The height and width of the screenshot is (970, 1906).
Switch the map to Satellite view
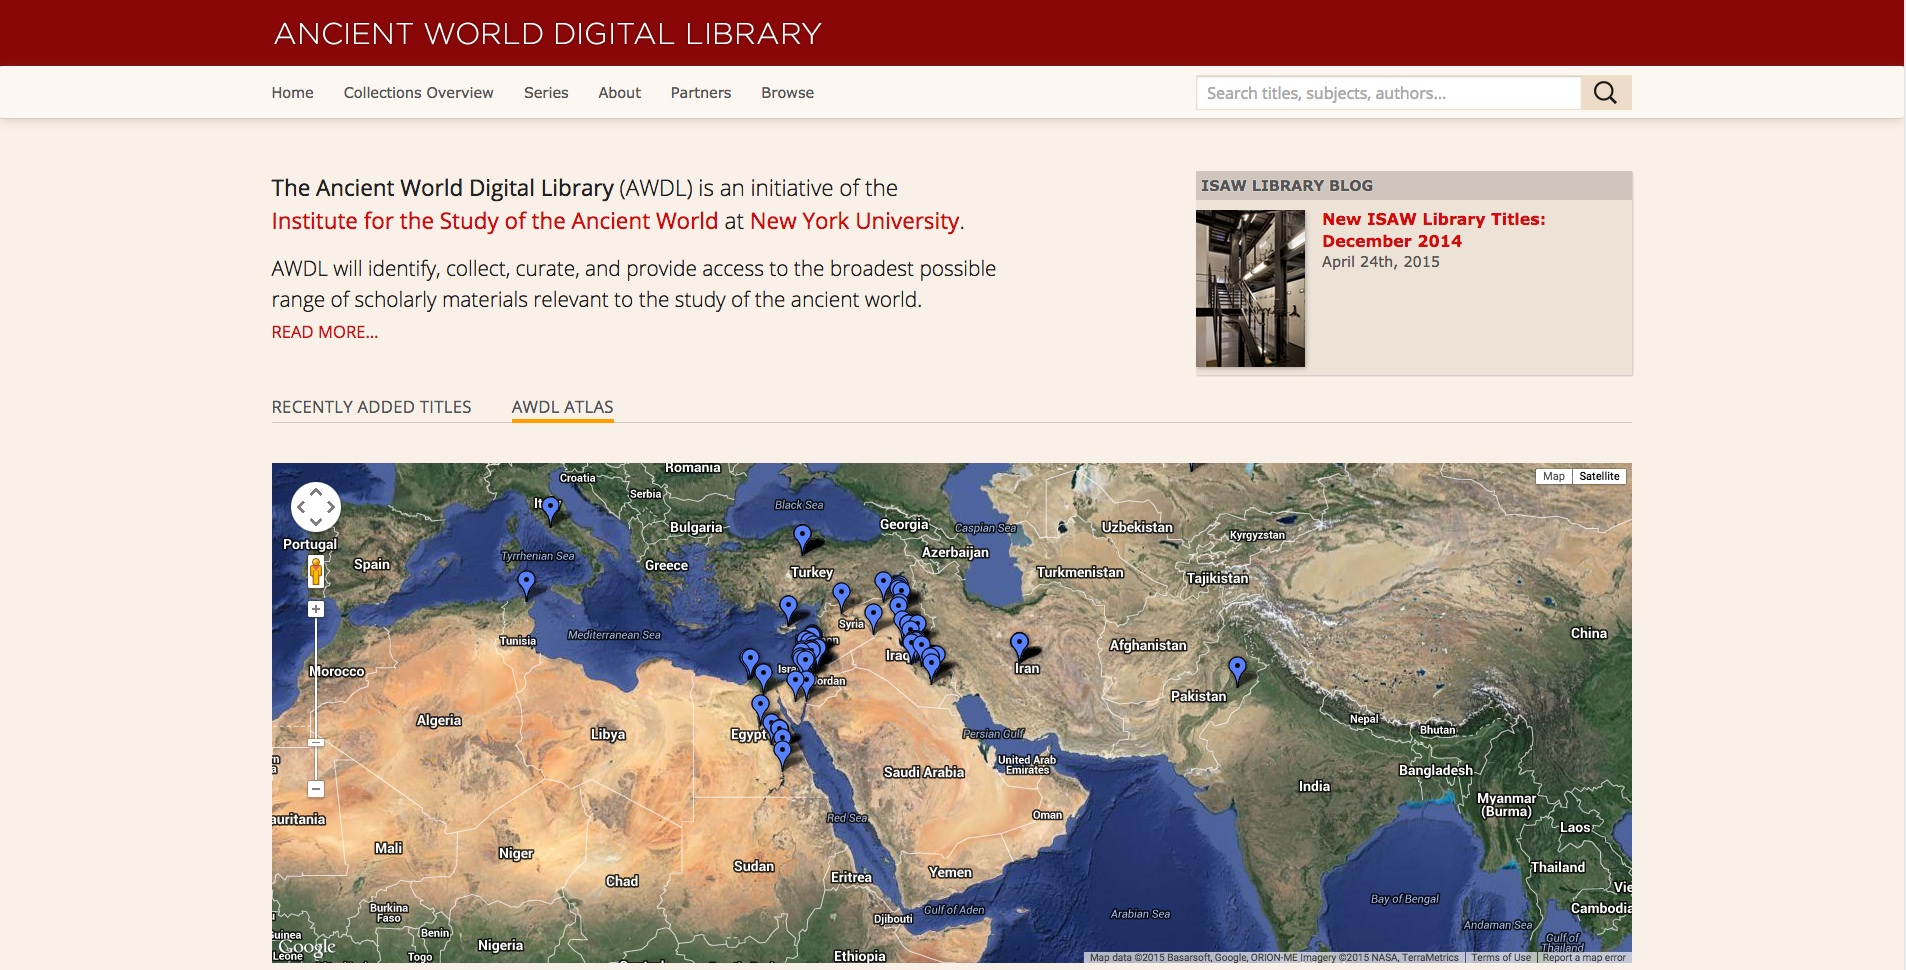click(1598, 476)
